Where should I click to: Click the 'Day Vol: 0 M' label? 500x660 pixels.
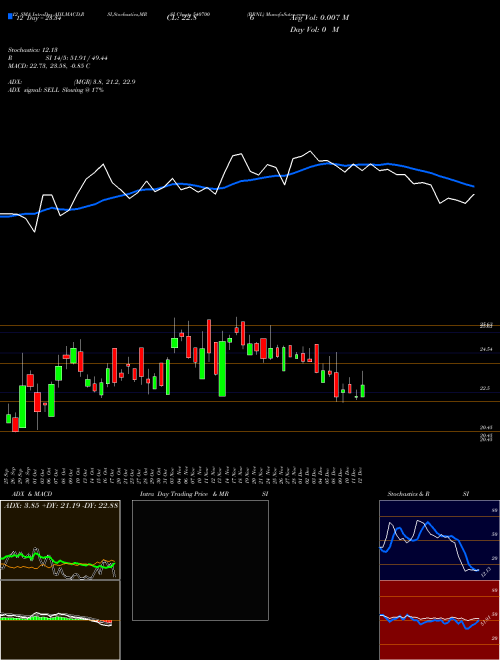[314, 30]
